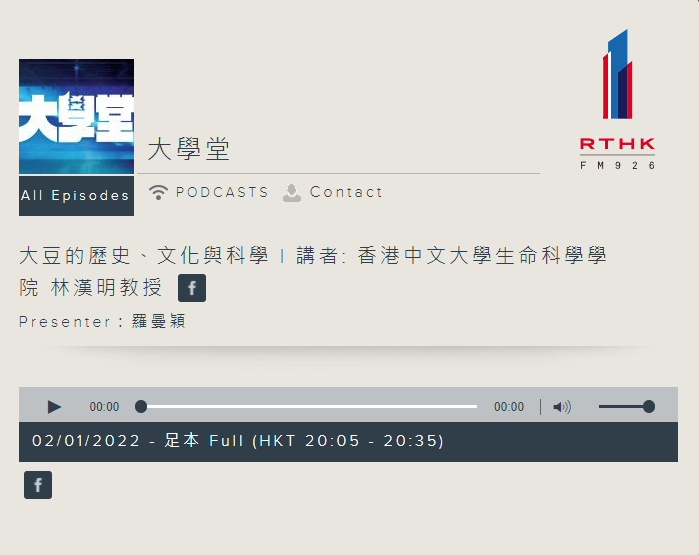Select the 02/01/2022 足本 Full episode bar

tap(348, 441)
